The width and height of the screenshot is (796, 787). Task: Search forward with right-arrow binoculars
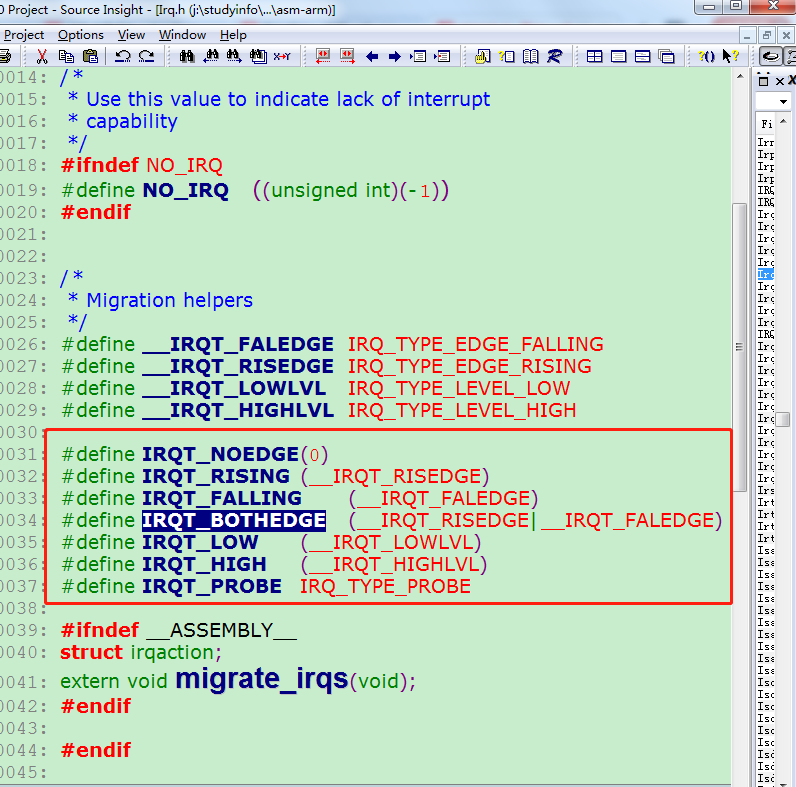coord(234,56)
